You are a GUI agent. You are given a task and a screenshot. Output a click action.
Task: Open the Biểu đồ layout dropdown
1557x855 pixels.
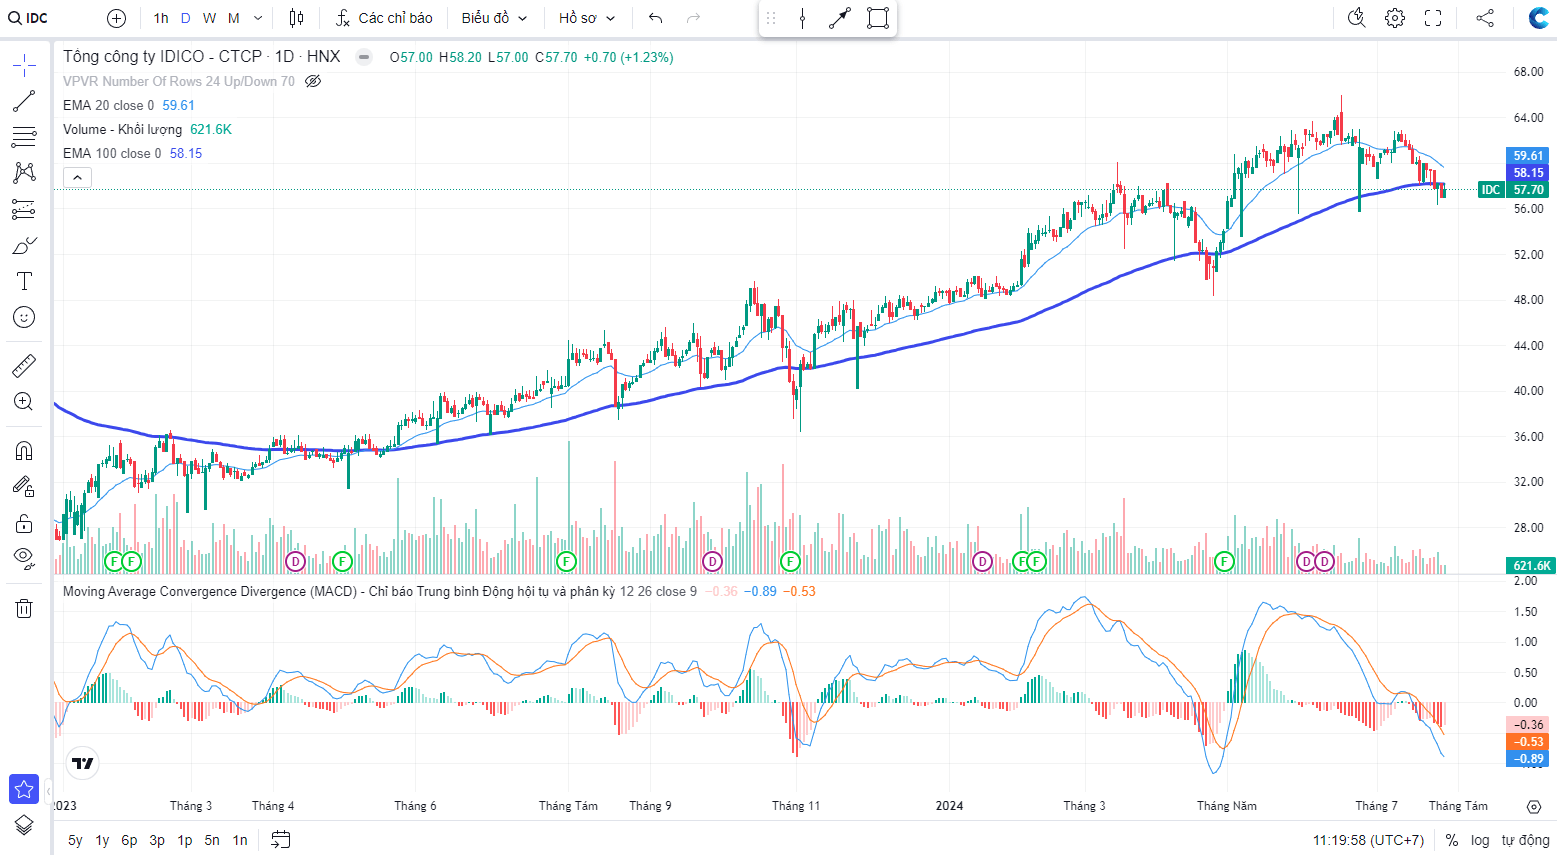[x=494, y=18]
